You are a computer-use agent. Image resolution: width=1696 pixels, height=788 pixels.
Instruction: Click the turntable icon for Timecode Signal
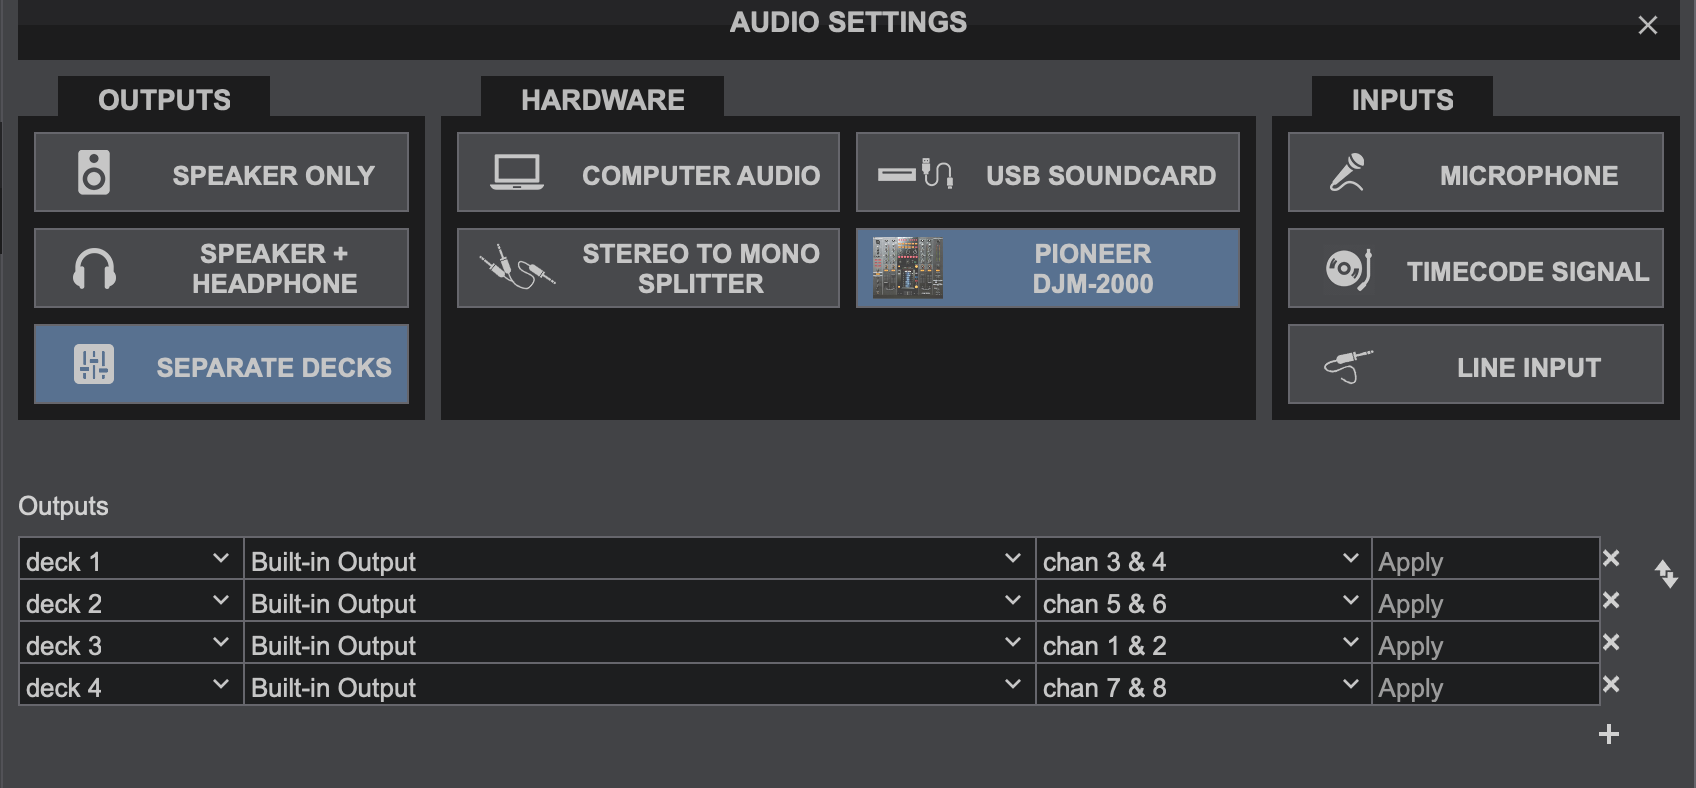click(1348, 269)
